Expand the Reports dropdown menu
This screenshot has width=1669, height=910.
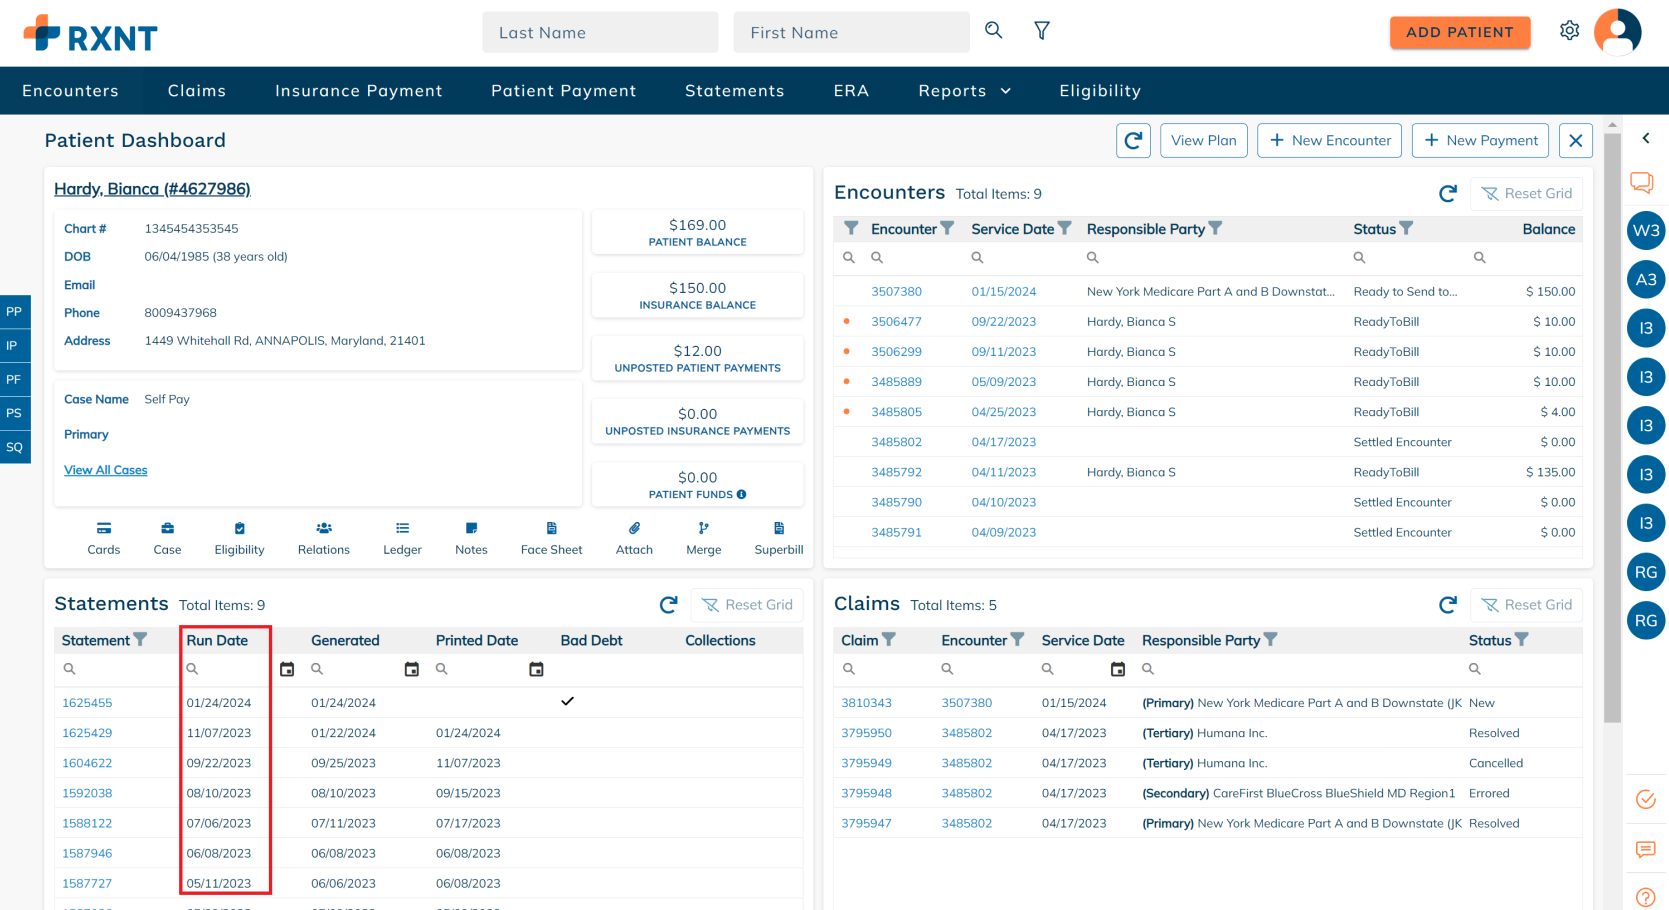click(x=963, y=90)
